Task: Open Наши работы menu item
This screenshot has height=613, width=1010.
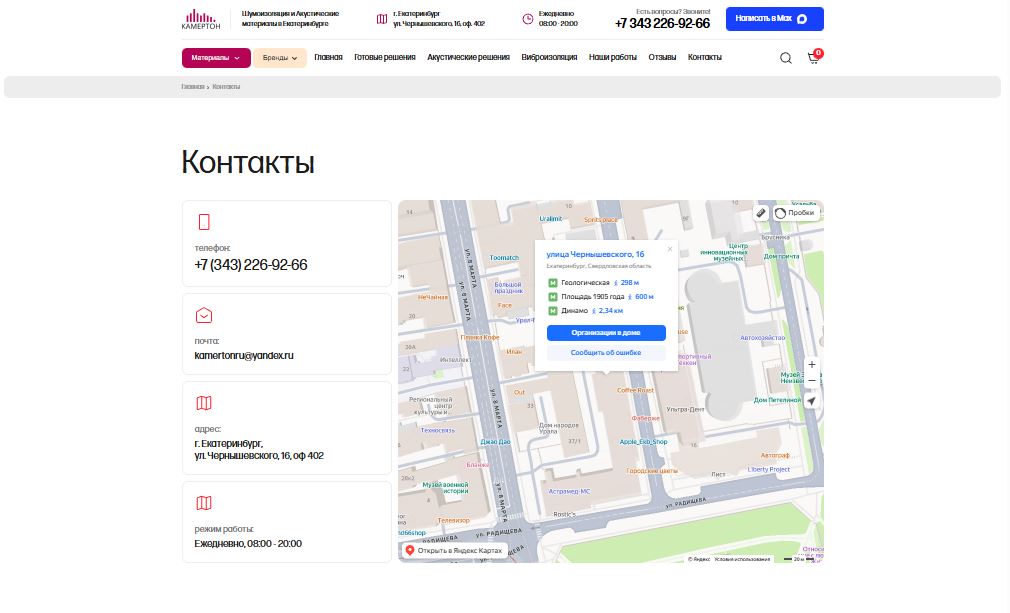Action: click(613, 57)
